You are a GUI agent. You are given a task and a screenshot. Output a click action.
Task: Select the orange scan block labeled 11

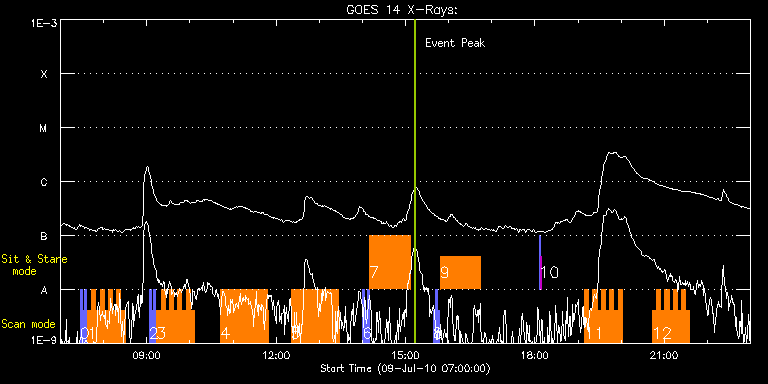603,316
